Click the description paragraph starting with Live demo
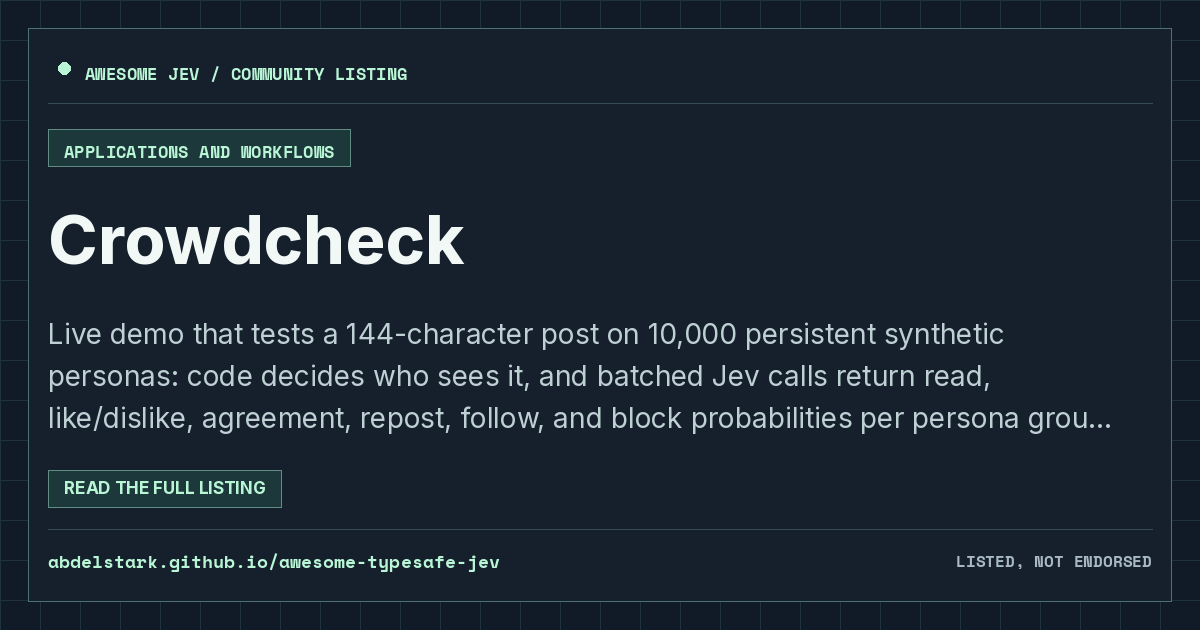Screen dimensions: 1200x630 click(x=580, y=376)
